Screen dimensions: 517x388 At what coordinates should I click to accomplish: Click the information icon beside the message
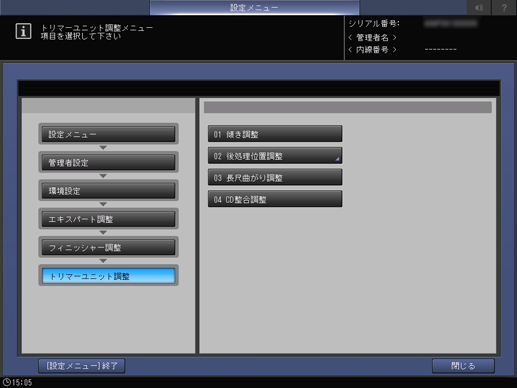[23, 31]
